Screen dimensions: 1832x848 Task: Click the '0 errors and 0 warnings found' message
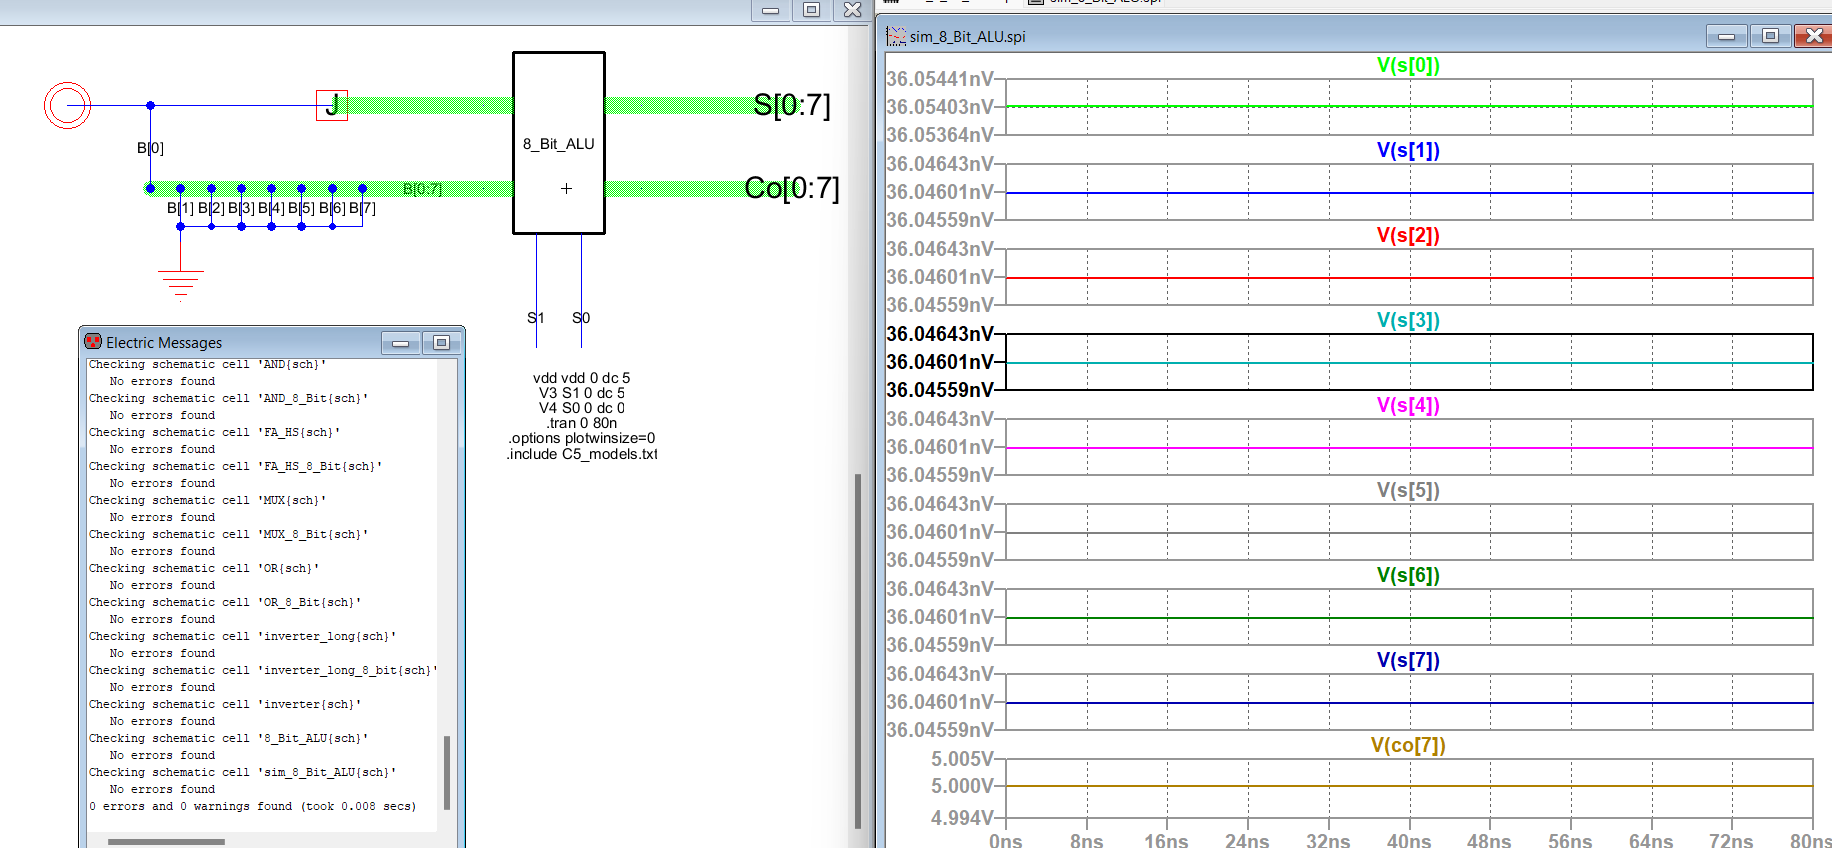(x=252, y=806)
